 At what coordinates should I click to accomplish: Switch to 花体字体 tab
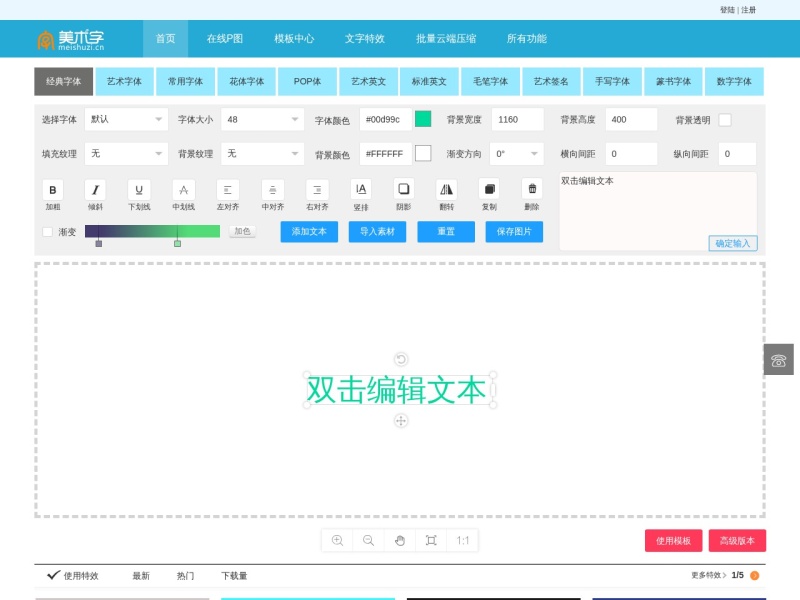(246, 82)
